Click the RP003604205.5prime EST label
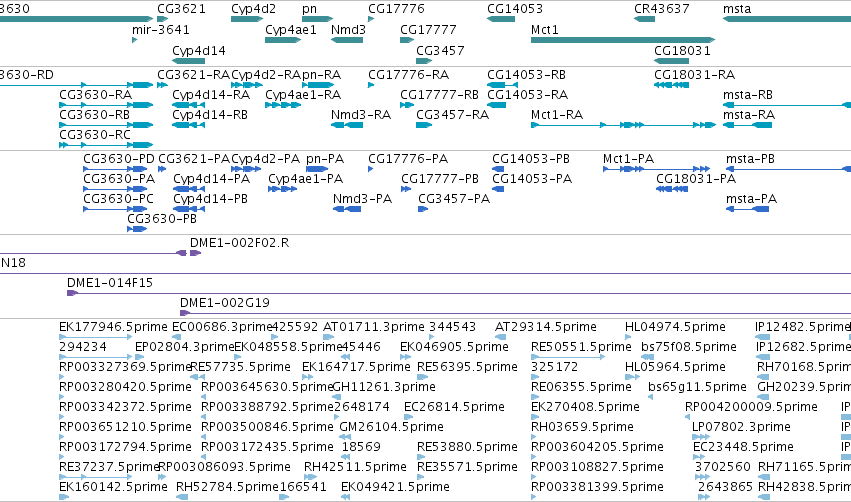Image resolution: width=851 pixels, height=502 pixels. tap(597, 447)
